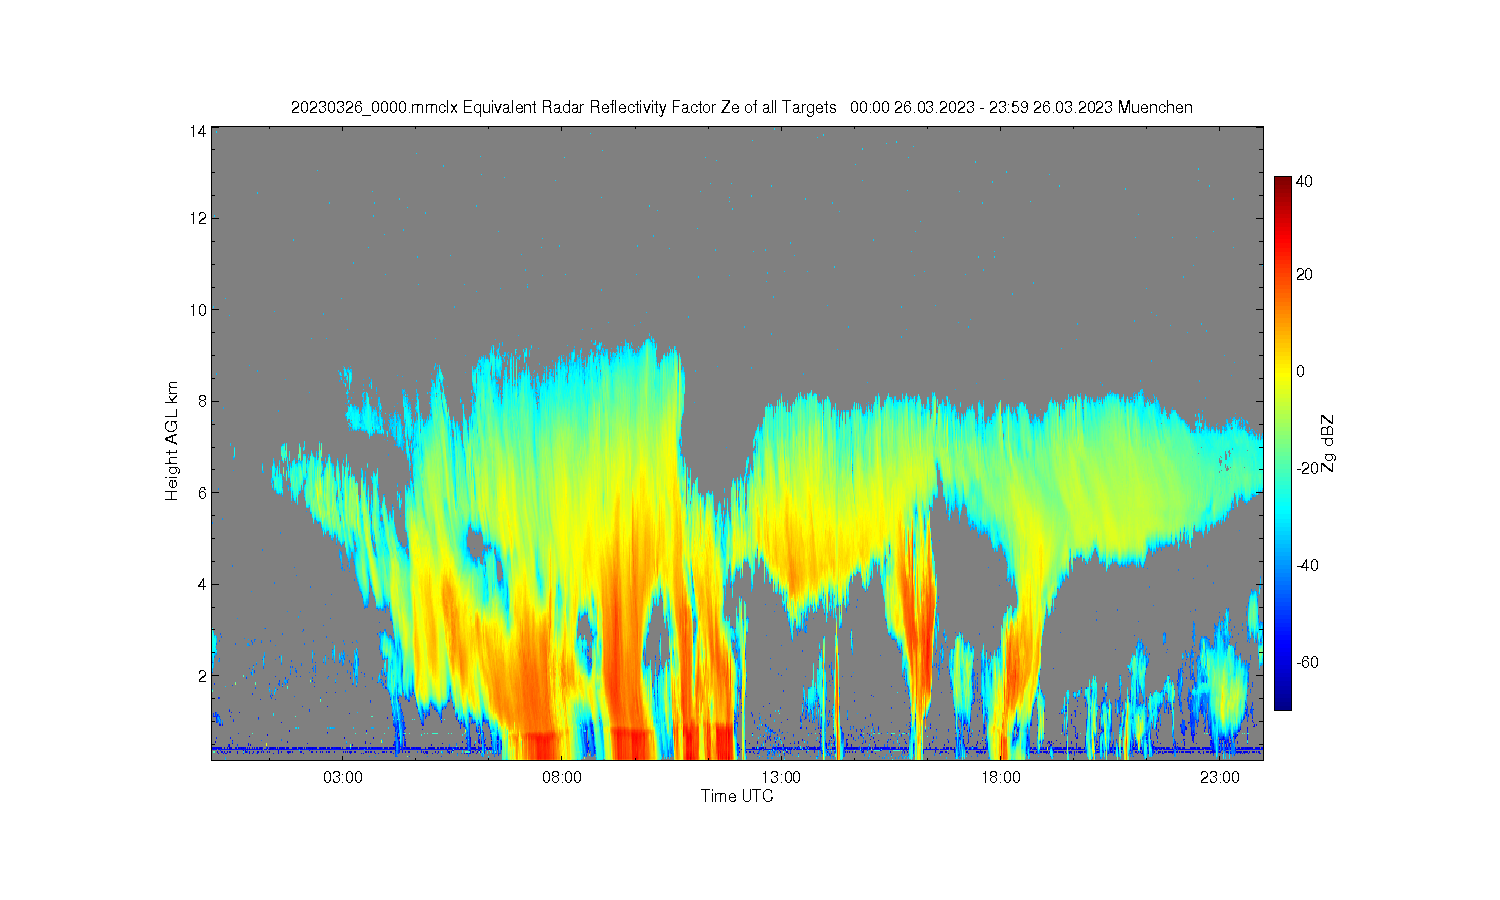
Task: Click the 'Zg dBZ' colorbar label
Action: tap(1328, 443)
